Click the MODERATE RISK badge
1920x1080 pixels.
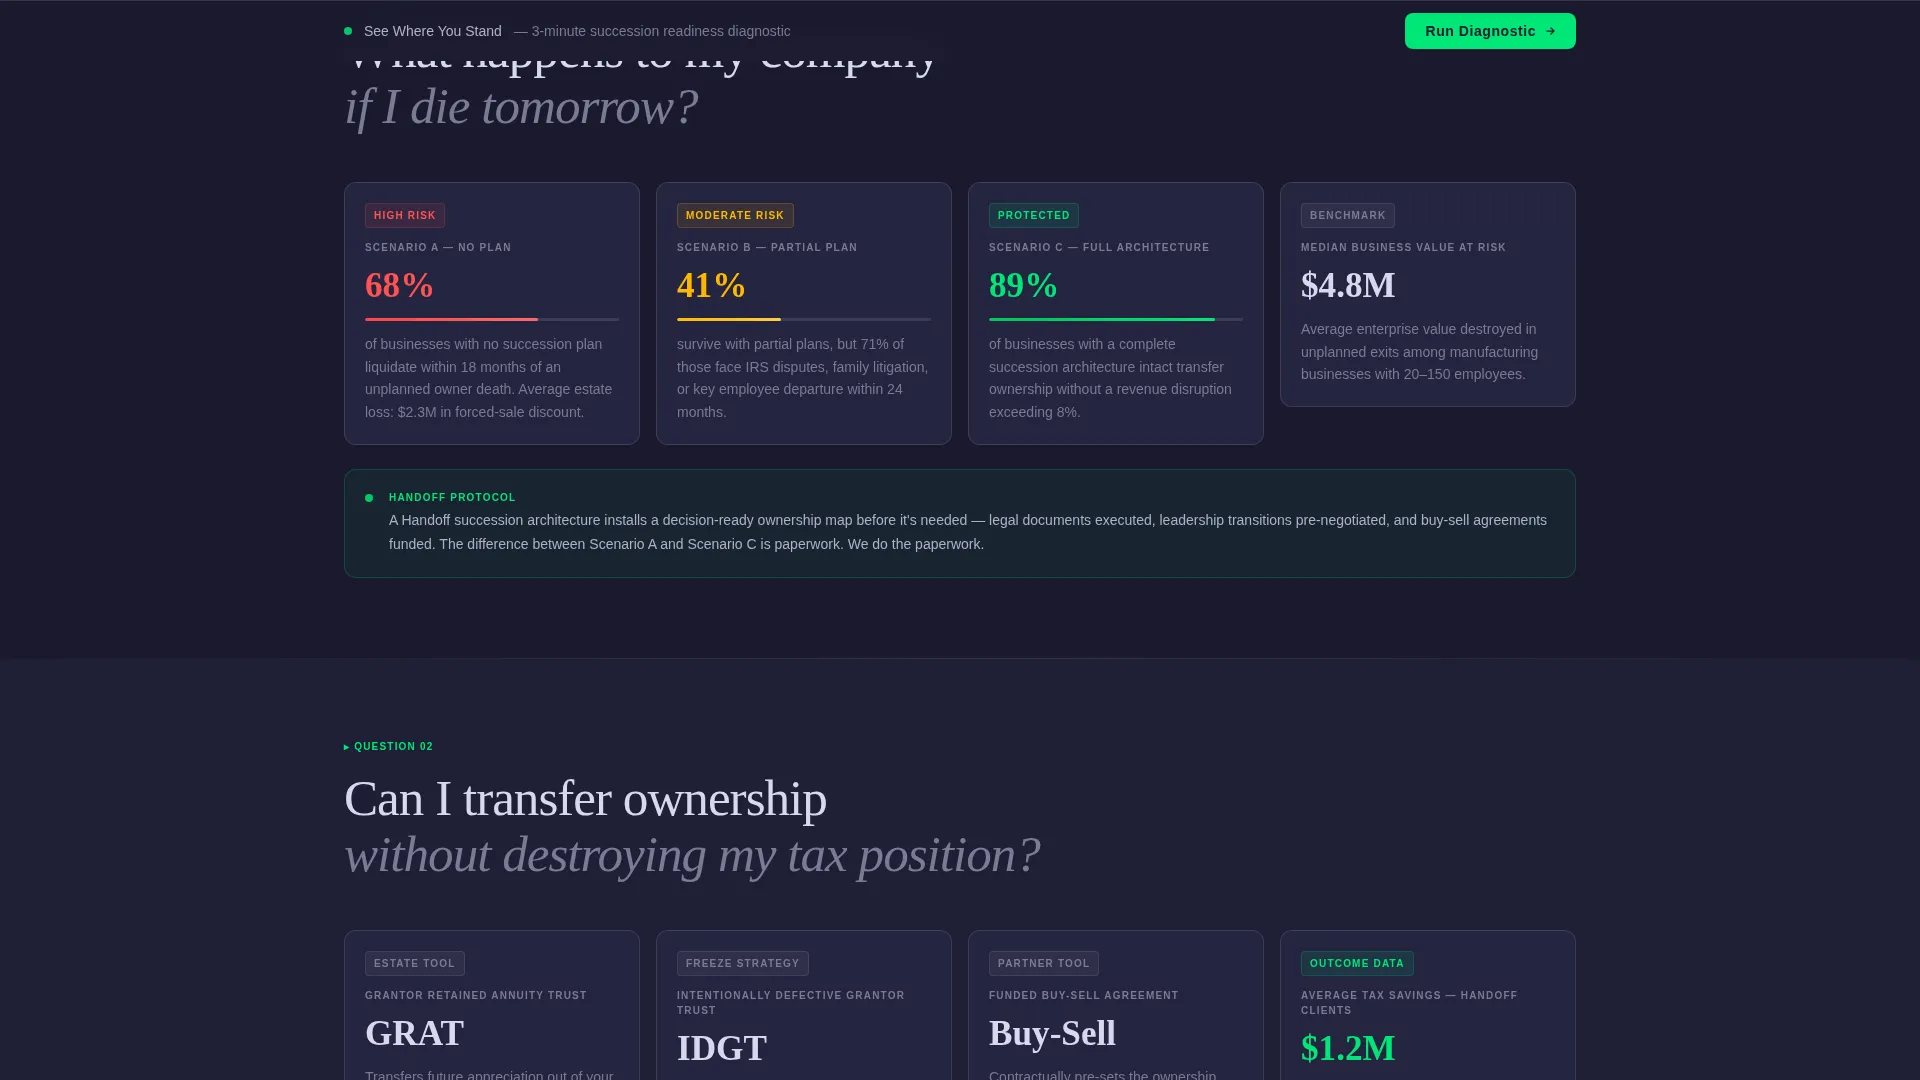[735, 216]
